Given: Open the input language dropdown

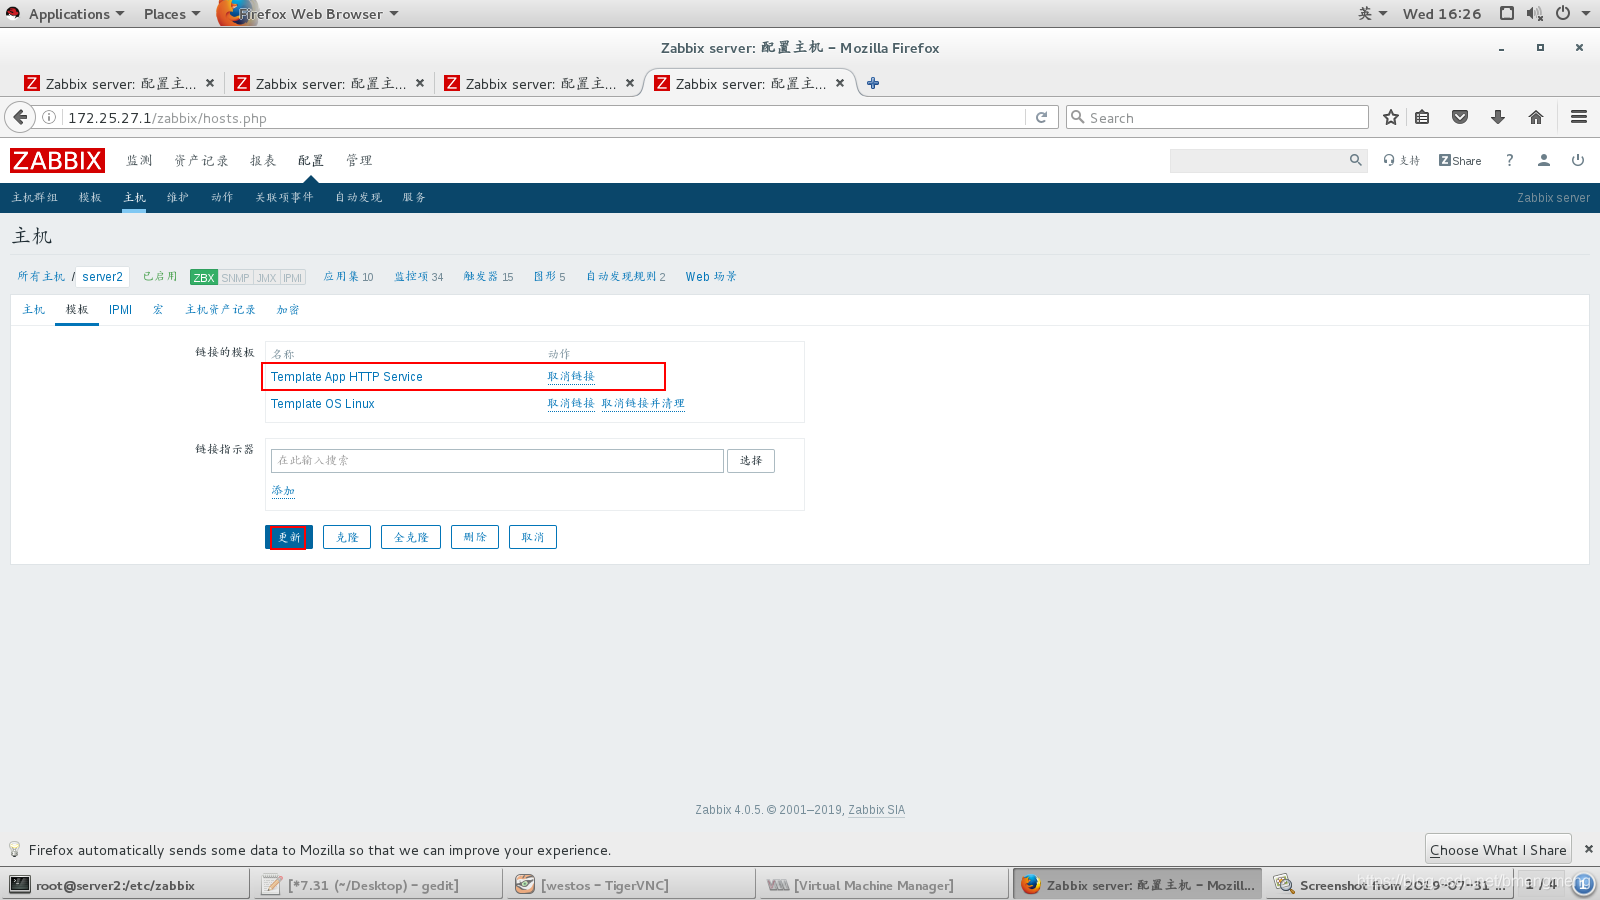Looking at the screenshot, I should tap(1372, 13).
